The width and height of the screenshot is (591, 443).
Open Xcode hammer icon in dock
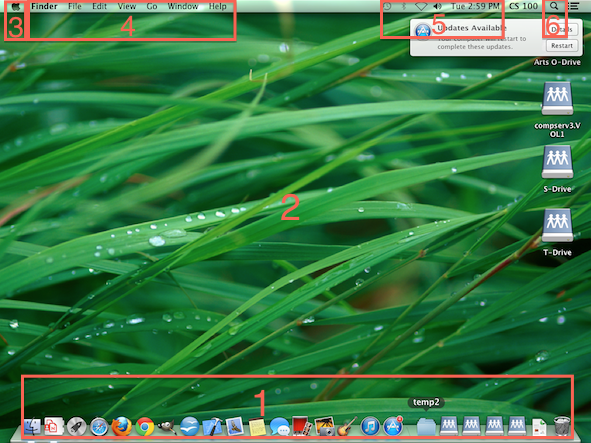(212, 427)
